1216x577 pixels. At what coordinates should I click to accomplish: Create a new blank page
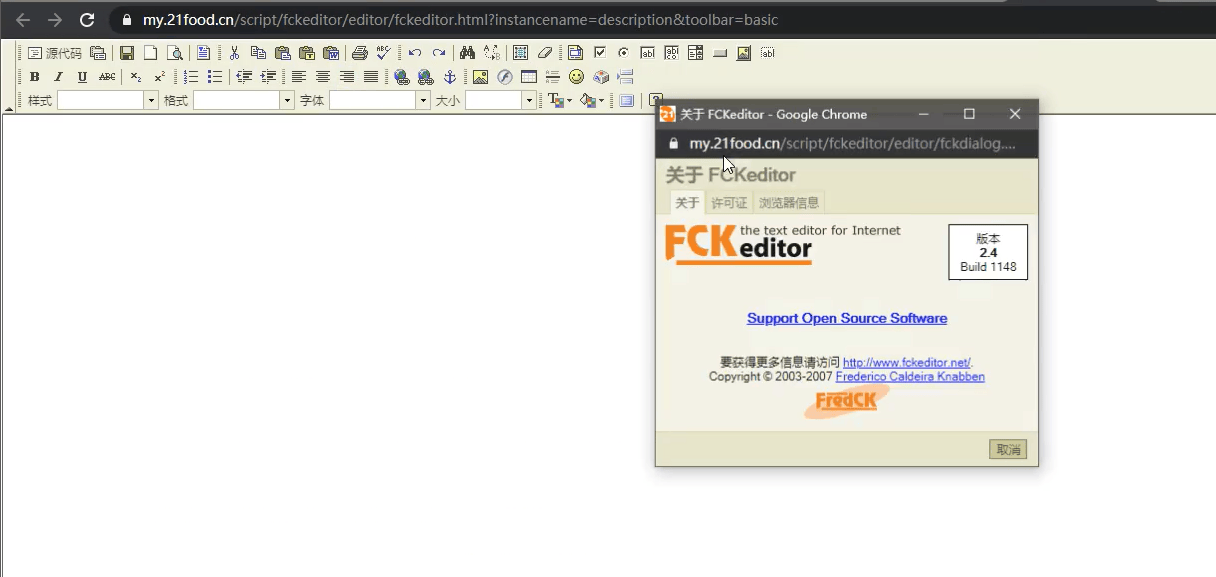151,53
